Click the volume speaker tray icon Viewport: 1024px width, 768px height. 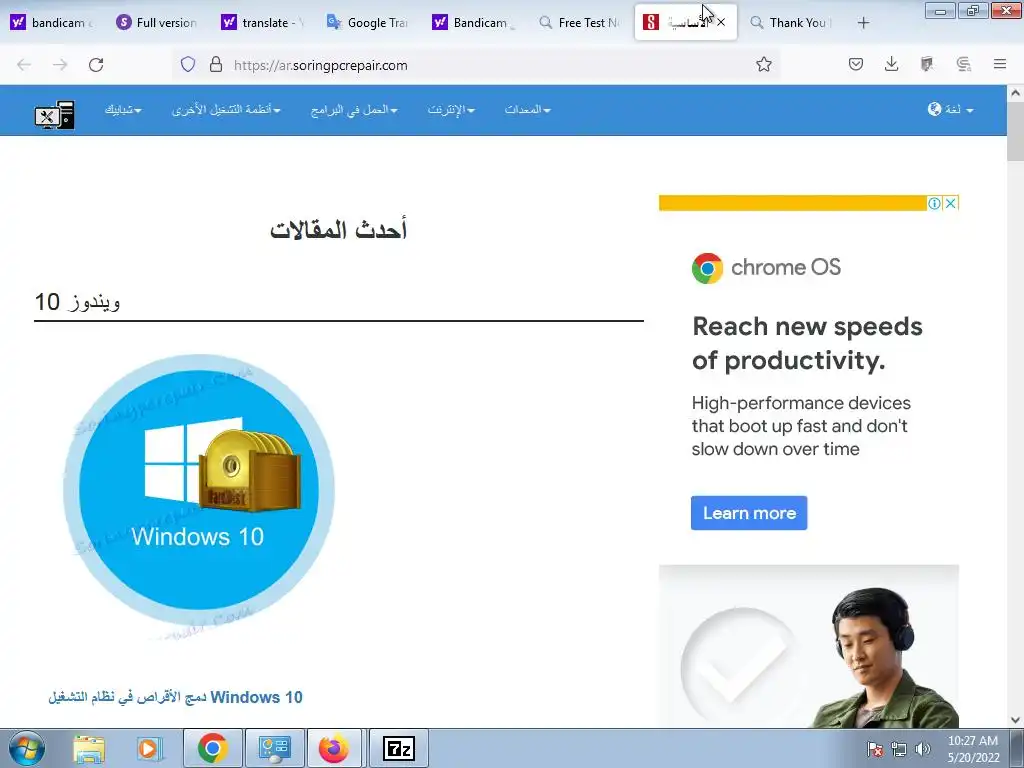(922, 749)
